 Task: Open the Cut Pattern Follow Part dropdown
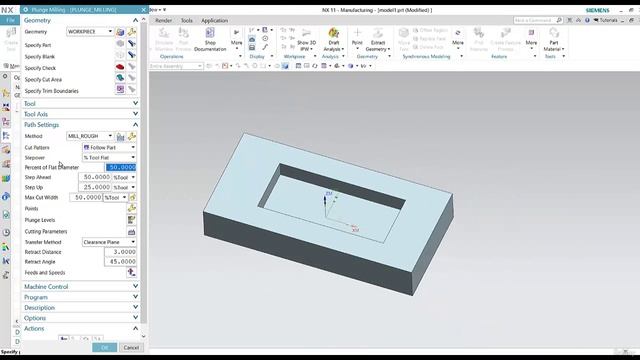click(109, 147)
